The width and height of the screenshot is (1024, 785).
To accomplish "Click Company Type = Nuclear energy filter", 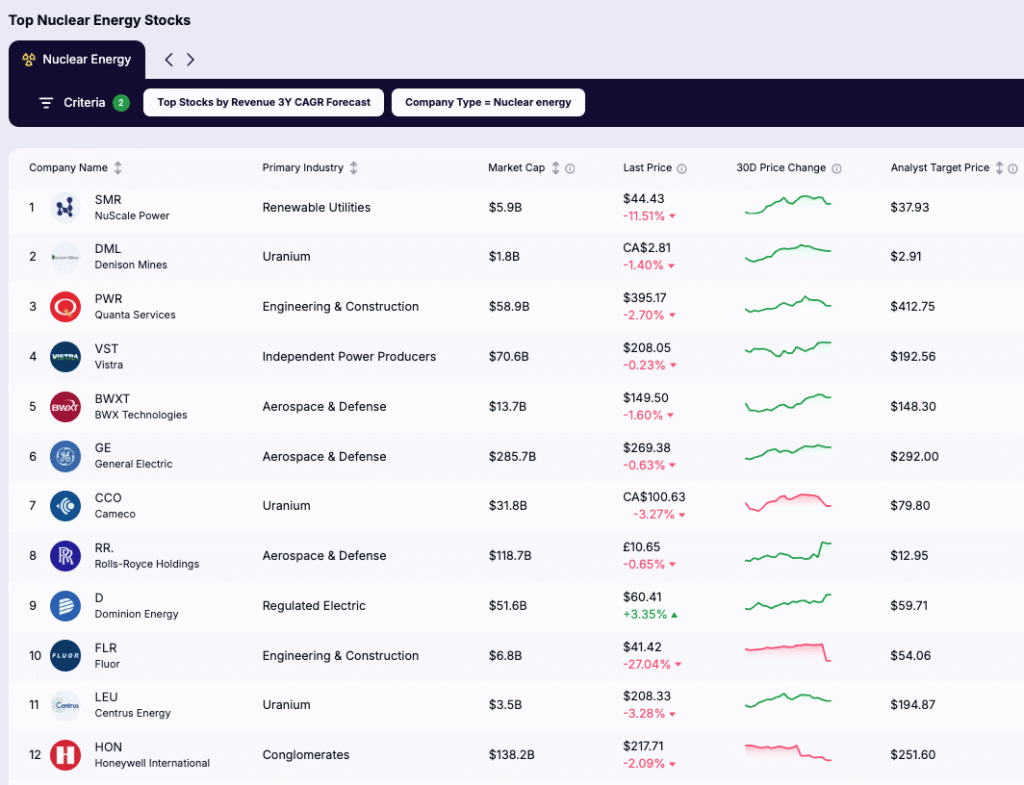I will [488, 103].
